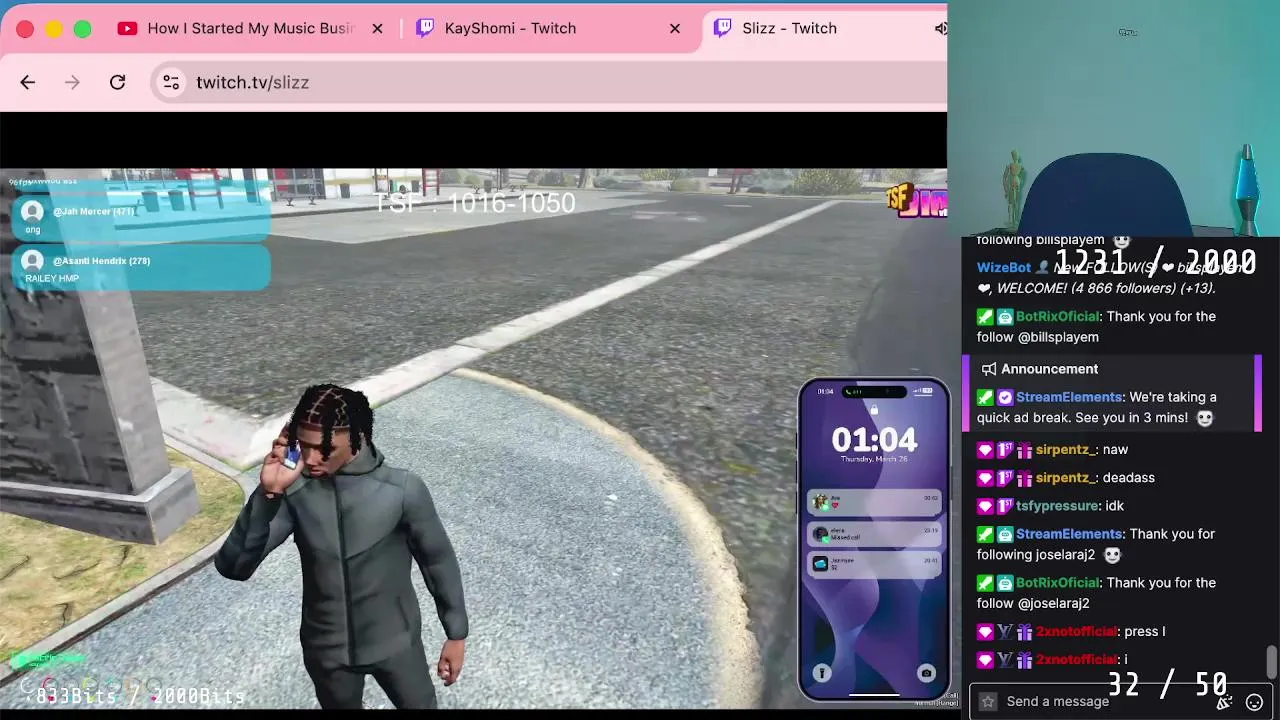
Task: Open the $2 payment notification on phone
Action: click(x=874, y=565)
